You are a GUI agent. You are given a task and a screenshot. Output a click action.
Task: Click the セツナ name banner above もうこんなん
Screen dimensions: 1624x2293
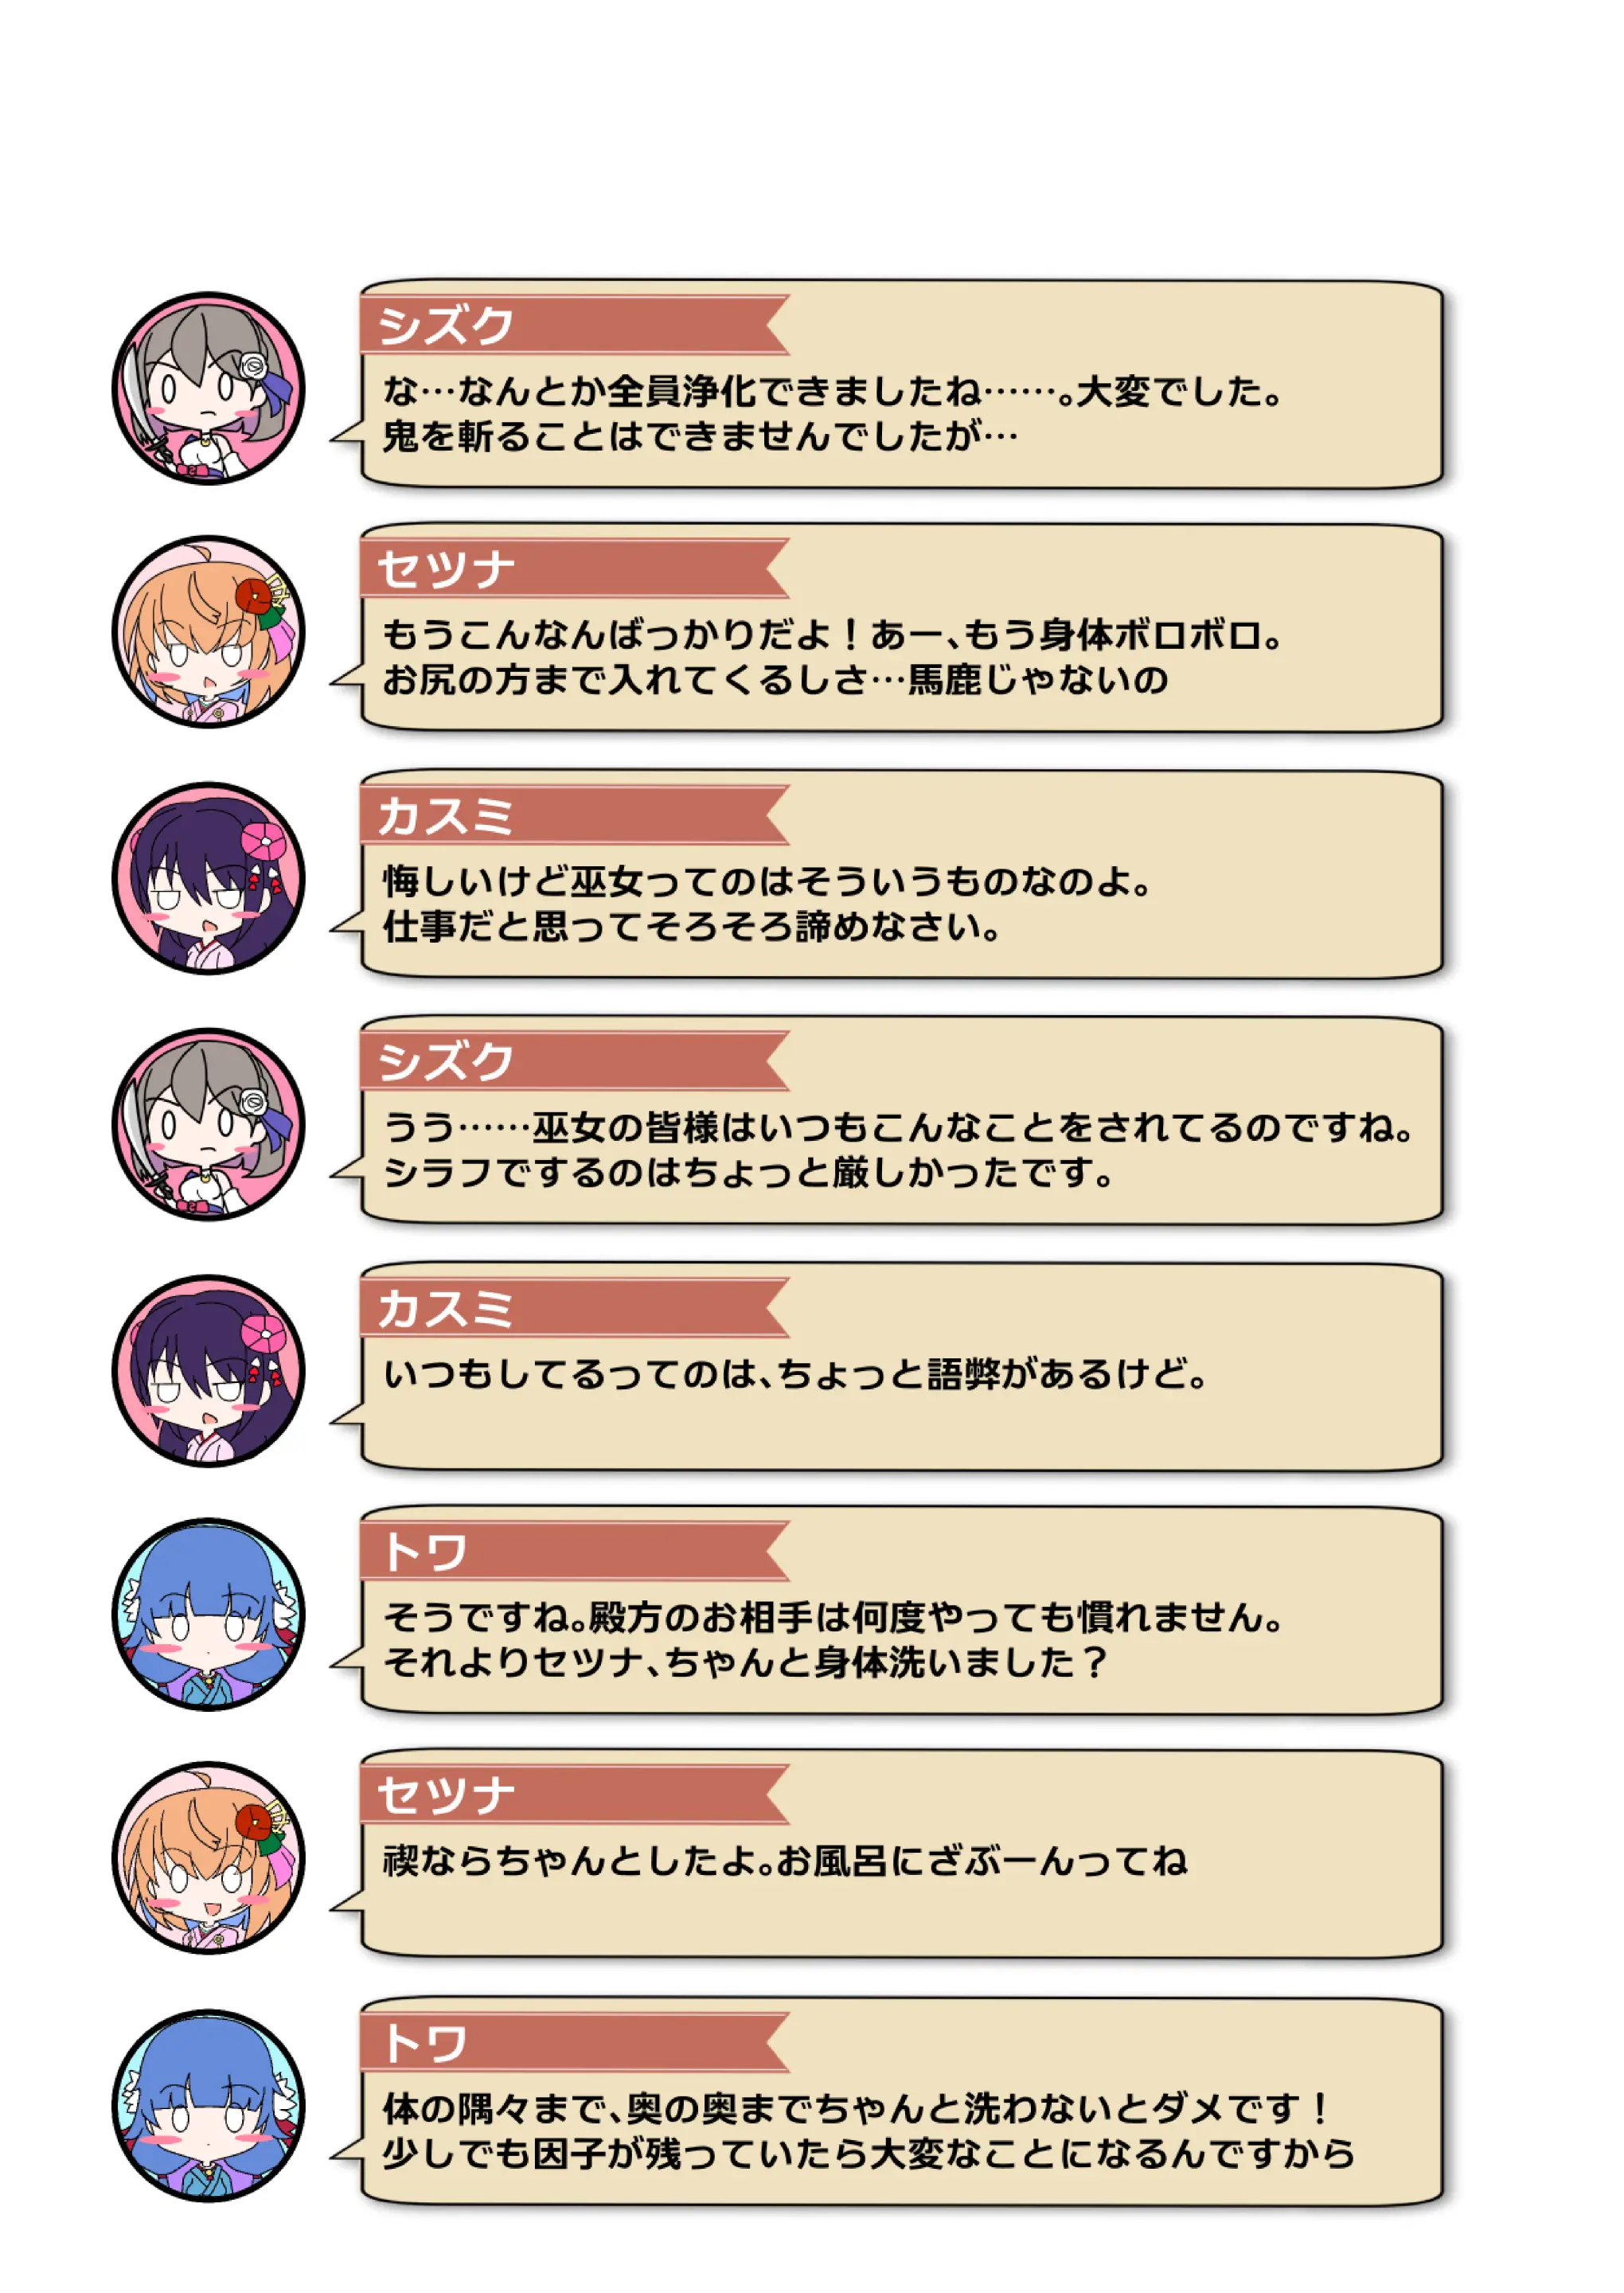point(575,569)
